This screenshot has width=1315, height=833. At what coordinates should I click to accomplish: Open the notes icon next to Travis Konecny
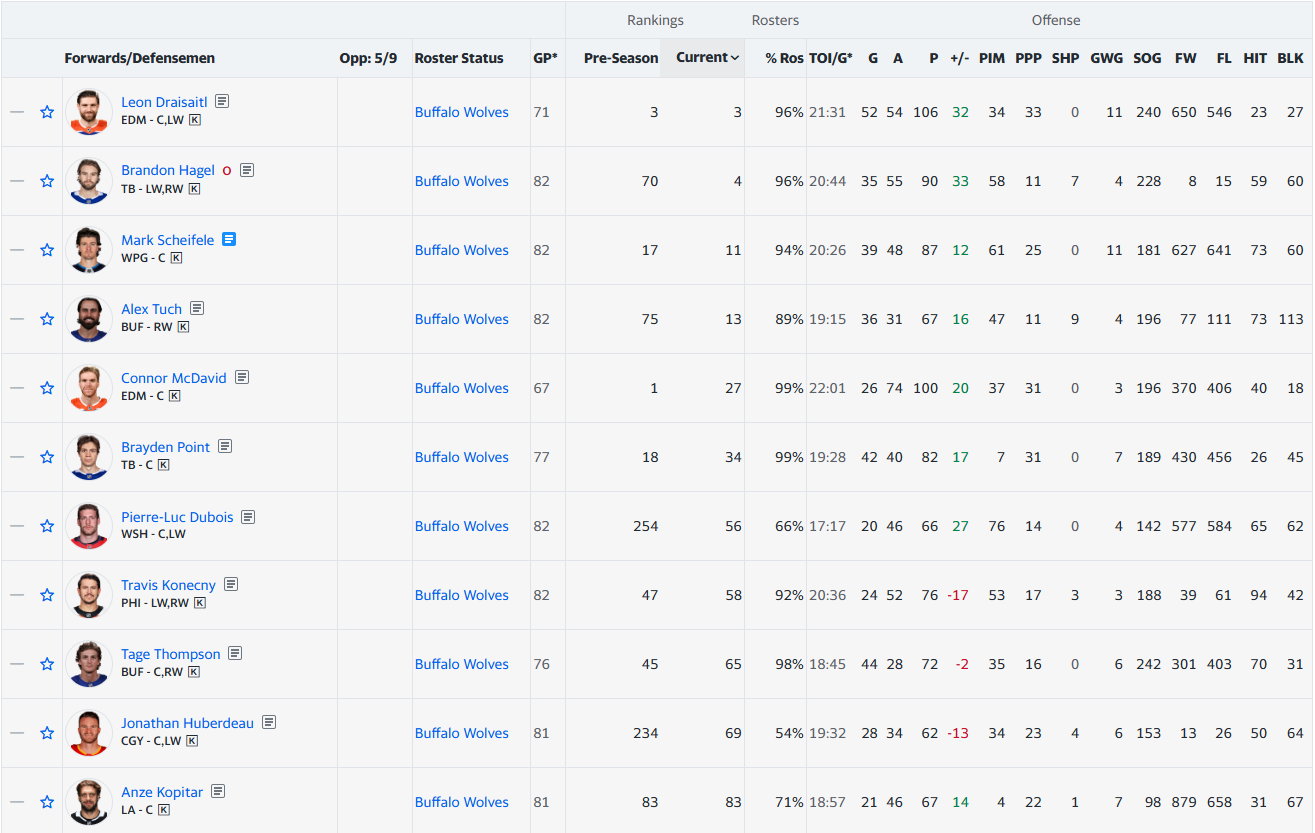point(231,584)
